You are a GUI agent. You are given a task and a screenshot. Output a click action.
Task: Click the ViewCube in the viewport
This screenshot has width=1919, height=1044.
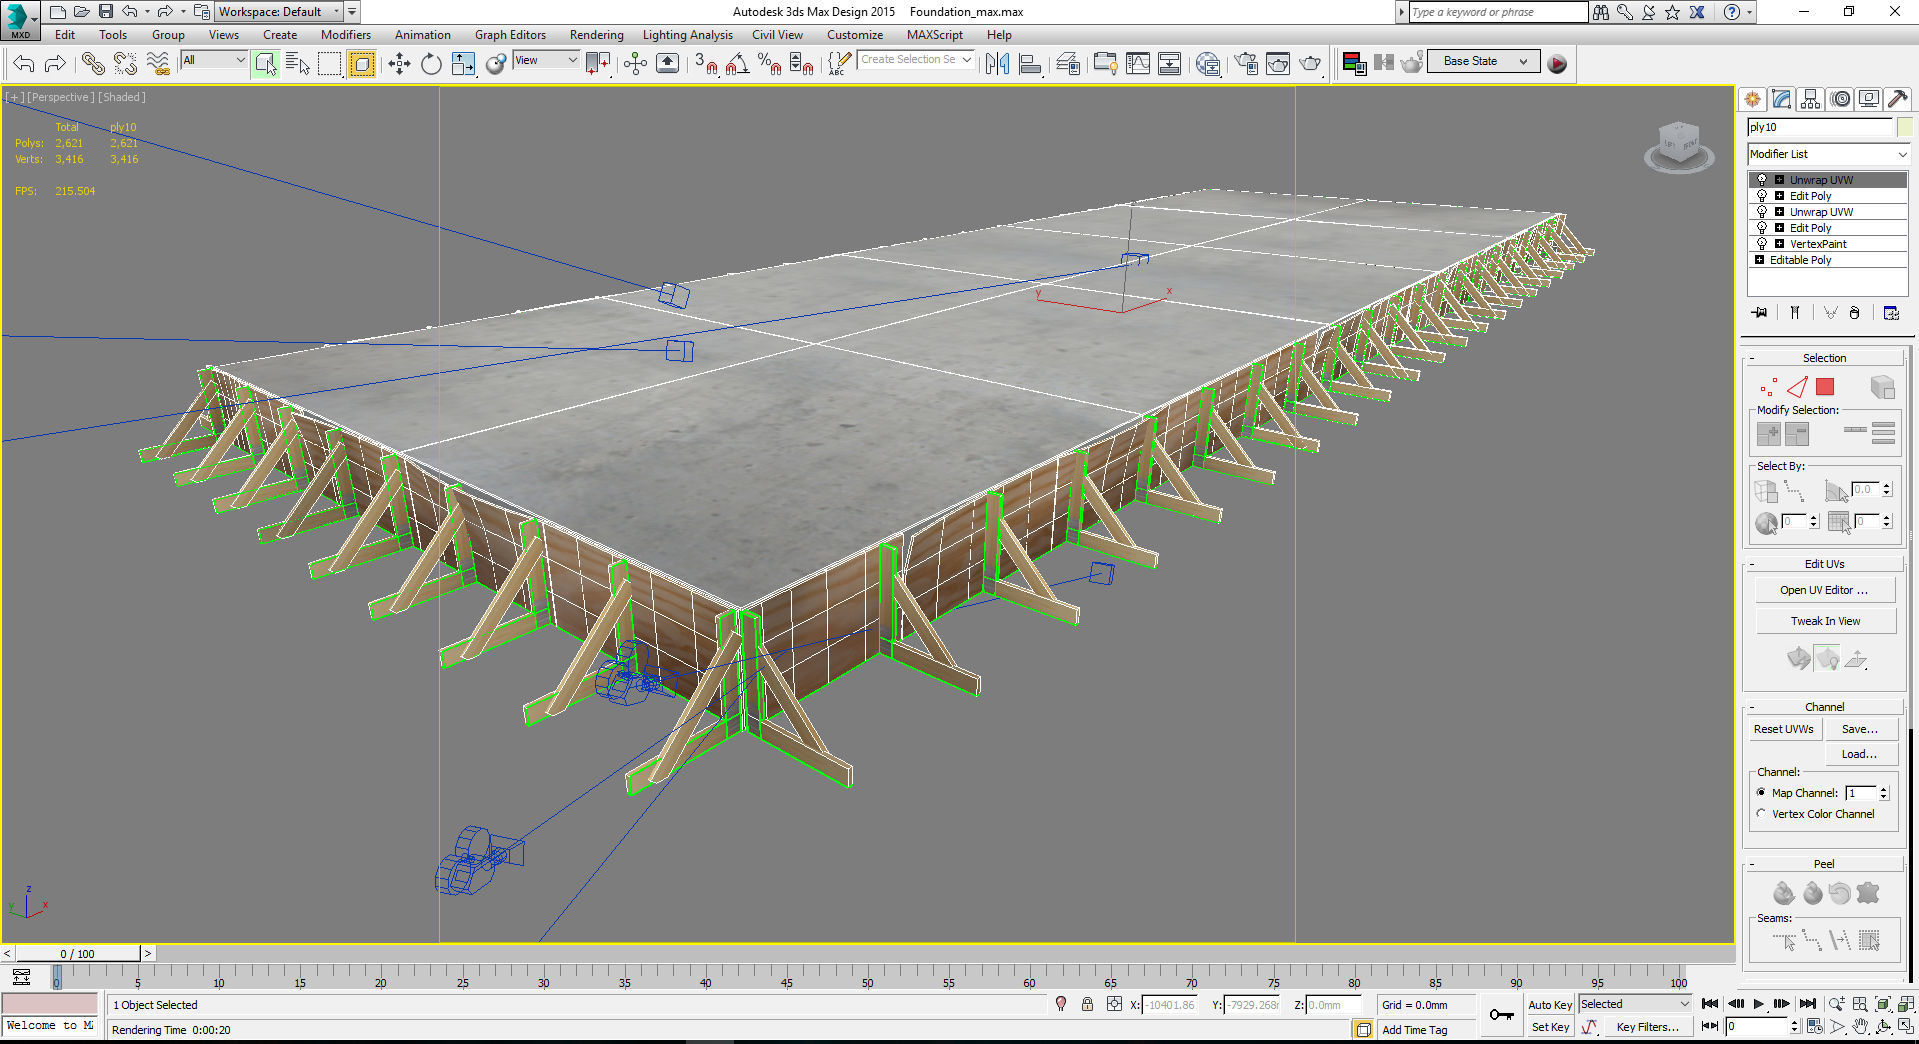pyautogui.click(x=1679, y=146)
